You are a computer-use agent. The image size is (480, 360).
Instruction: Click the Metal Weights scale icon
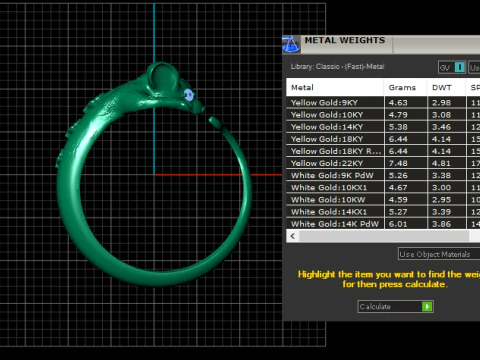(291, 45)
